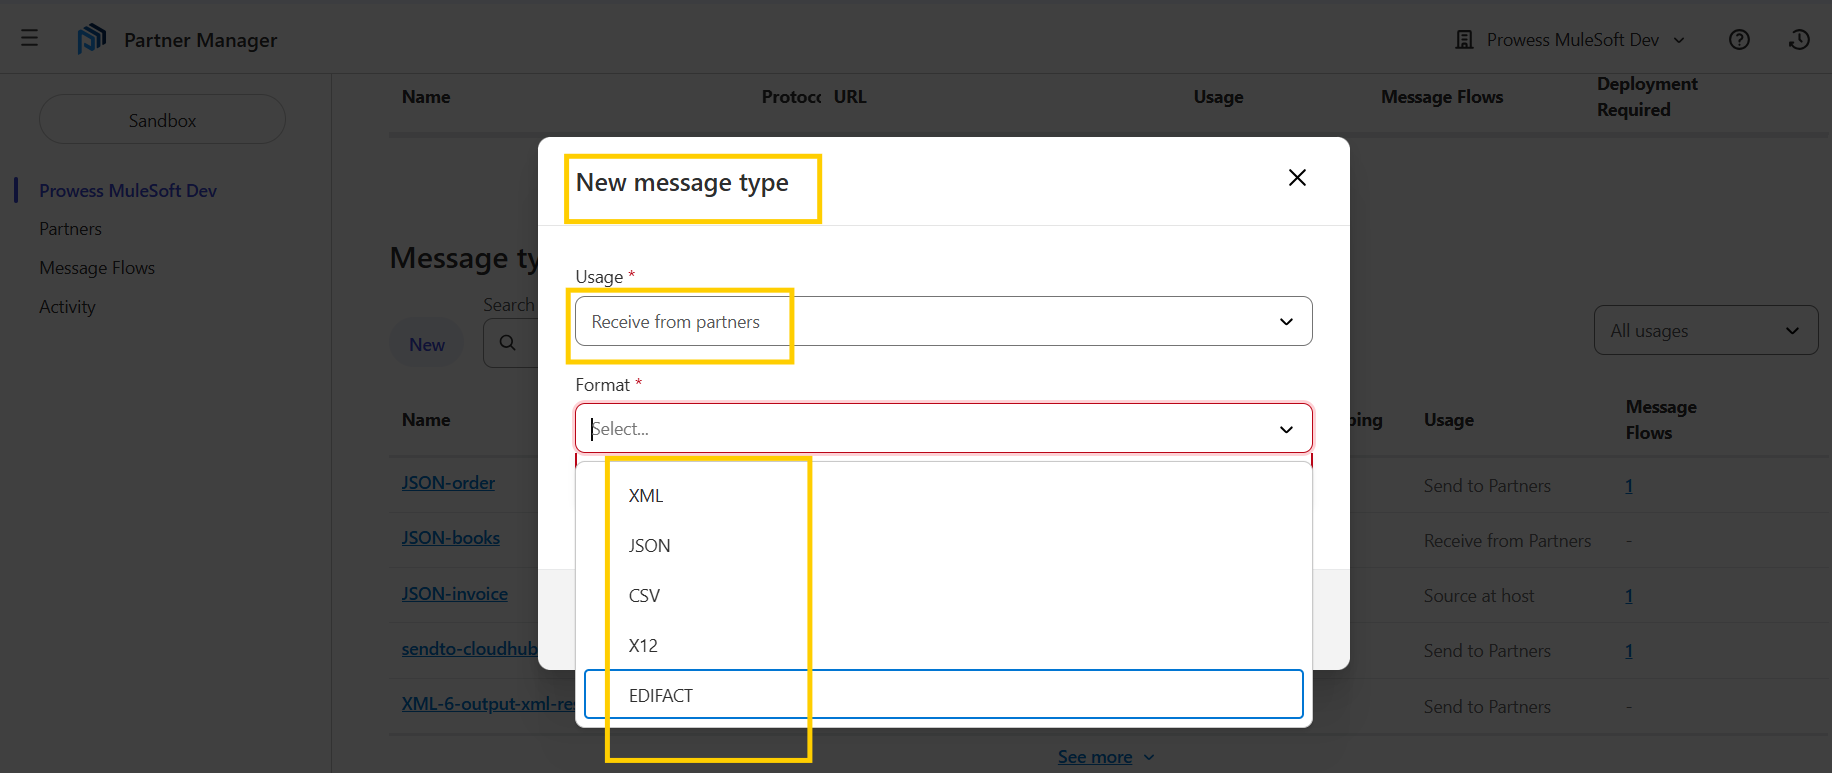Open the hamburger navigation menu

(x=29, y=38)
